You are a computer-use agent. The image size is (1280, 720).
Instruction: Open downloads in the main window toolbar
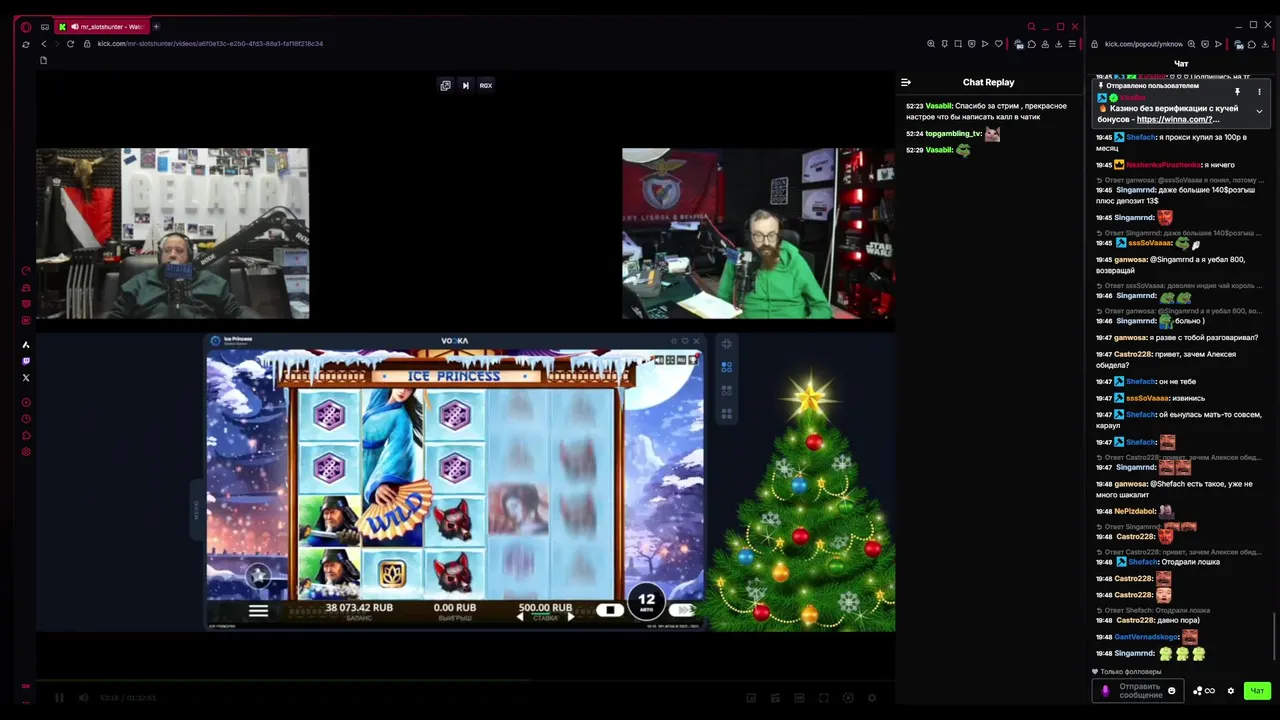[x=1059, y=44]
